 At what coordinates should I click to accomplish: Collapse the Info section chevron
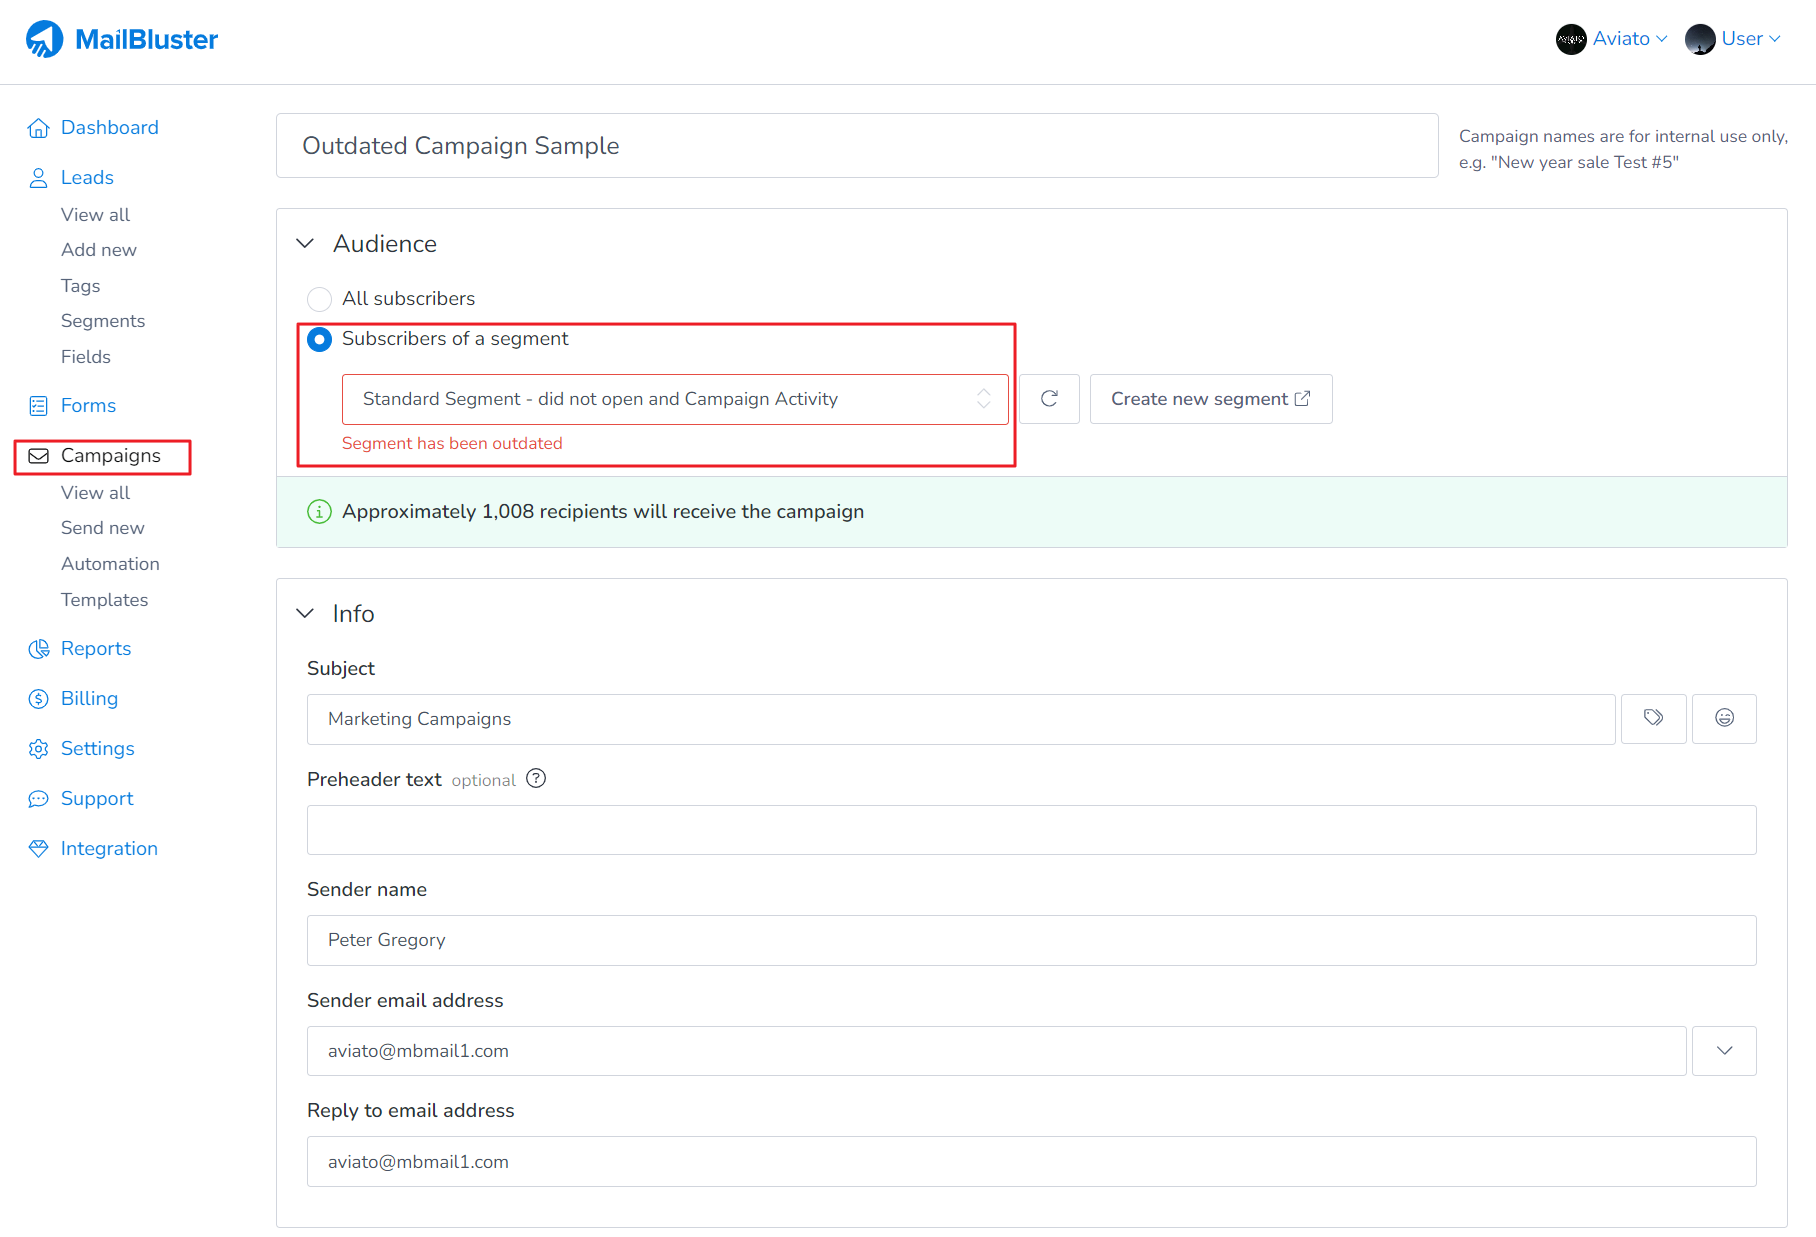(306, 614)
